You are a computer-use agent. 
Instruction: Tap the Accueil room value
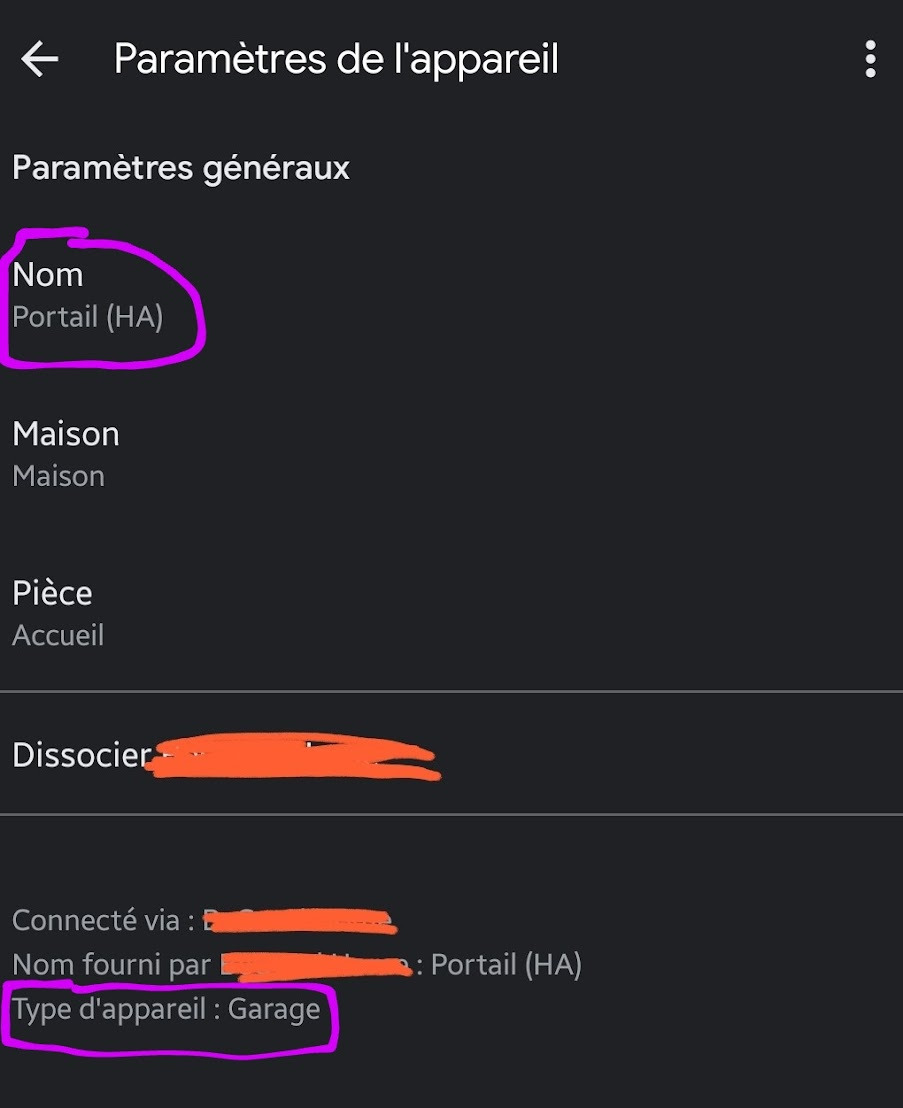pos(58,635)
